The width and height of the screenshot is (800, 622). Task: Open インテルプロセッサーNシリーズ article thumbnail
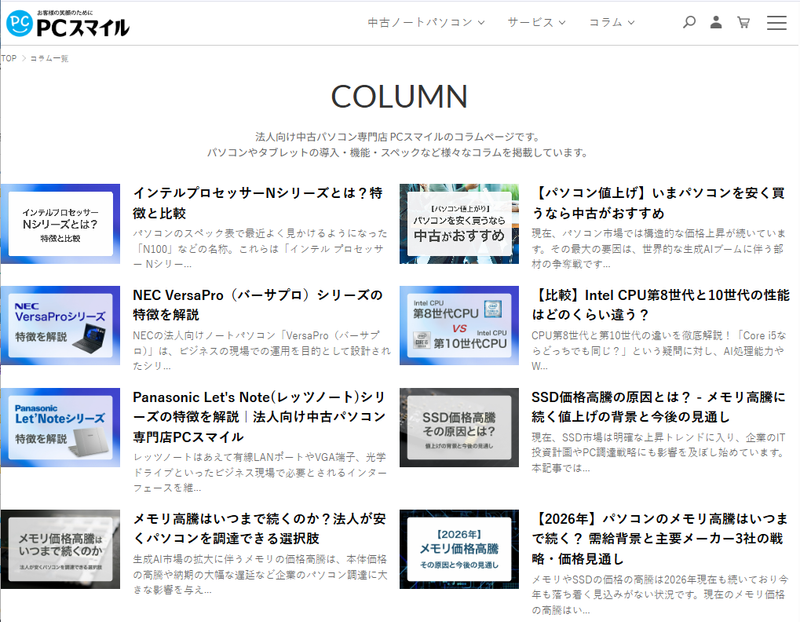(x=60, y=223)
